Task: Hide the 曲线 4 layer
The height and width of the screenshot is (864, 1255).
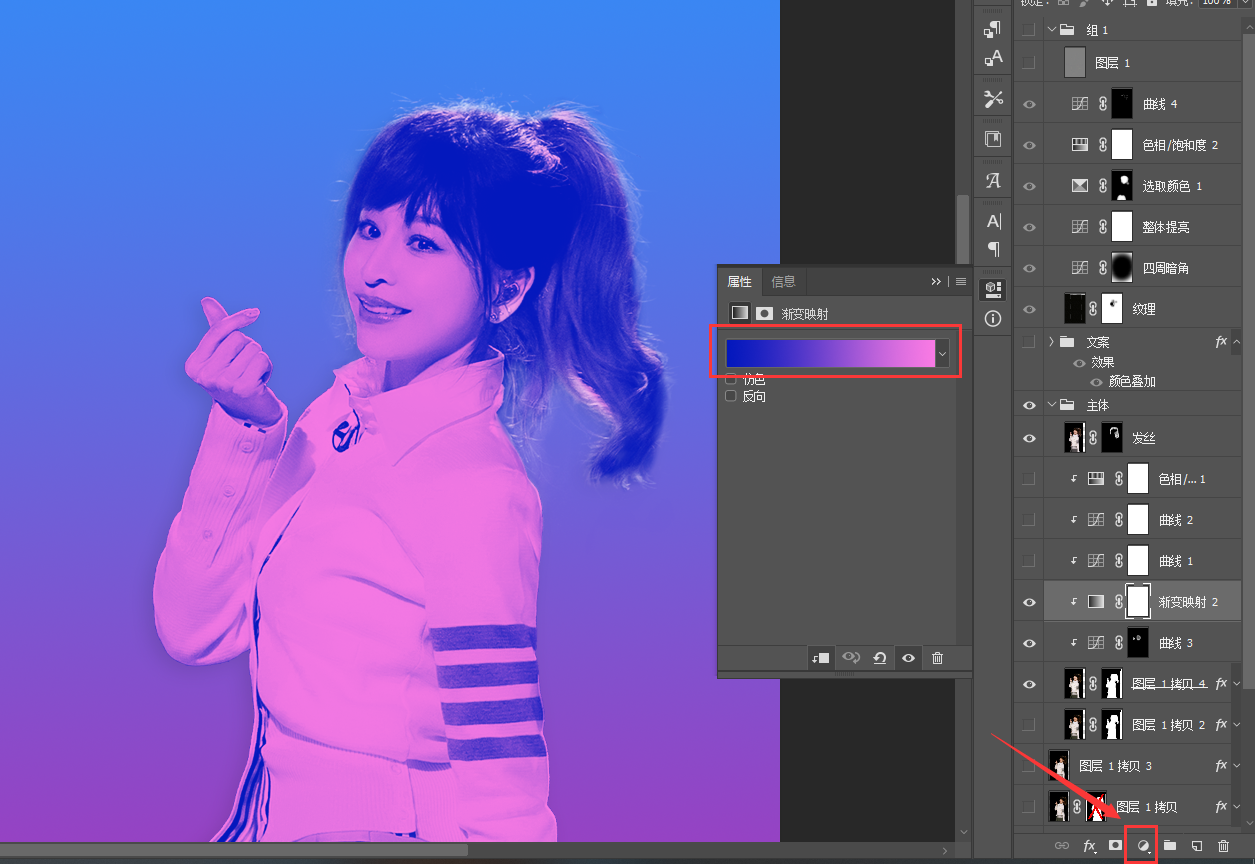Action: 1029,104
